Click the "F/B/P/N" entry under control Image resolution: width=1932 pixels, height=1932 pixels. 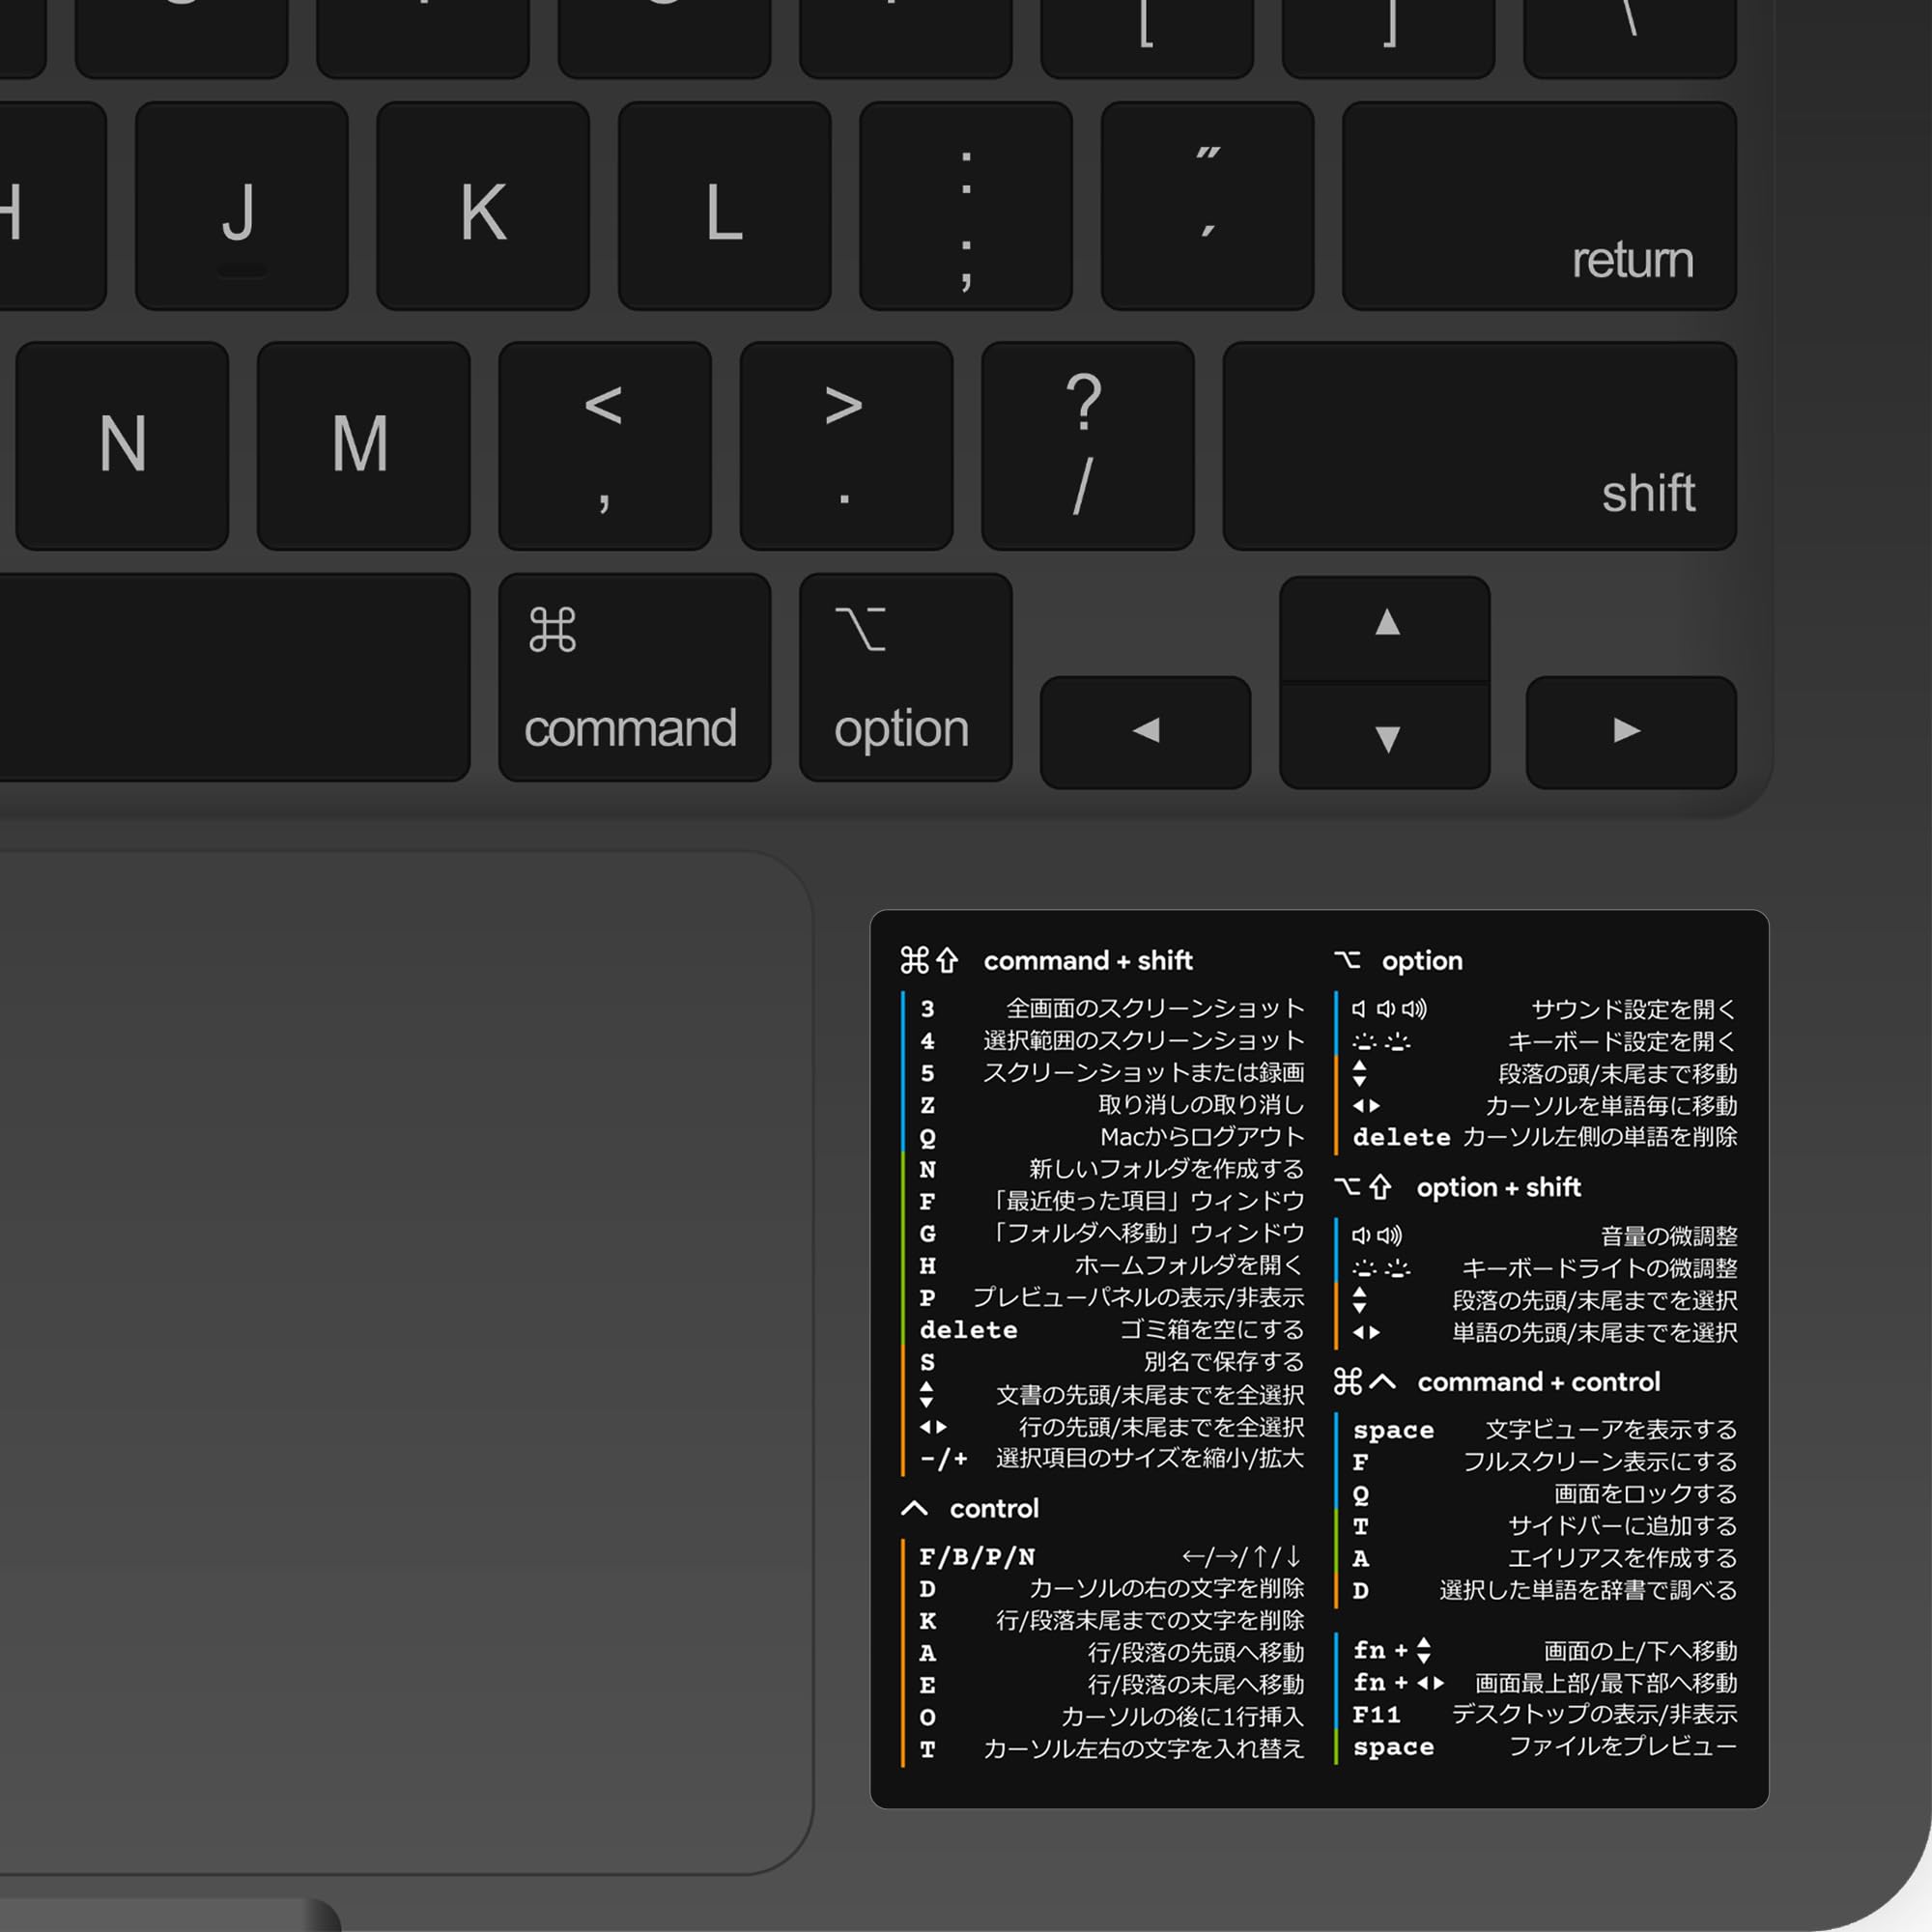977,1557
